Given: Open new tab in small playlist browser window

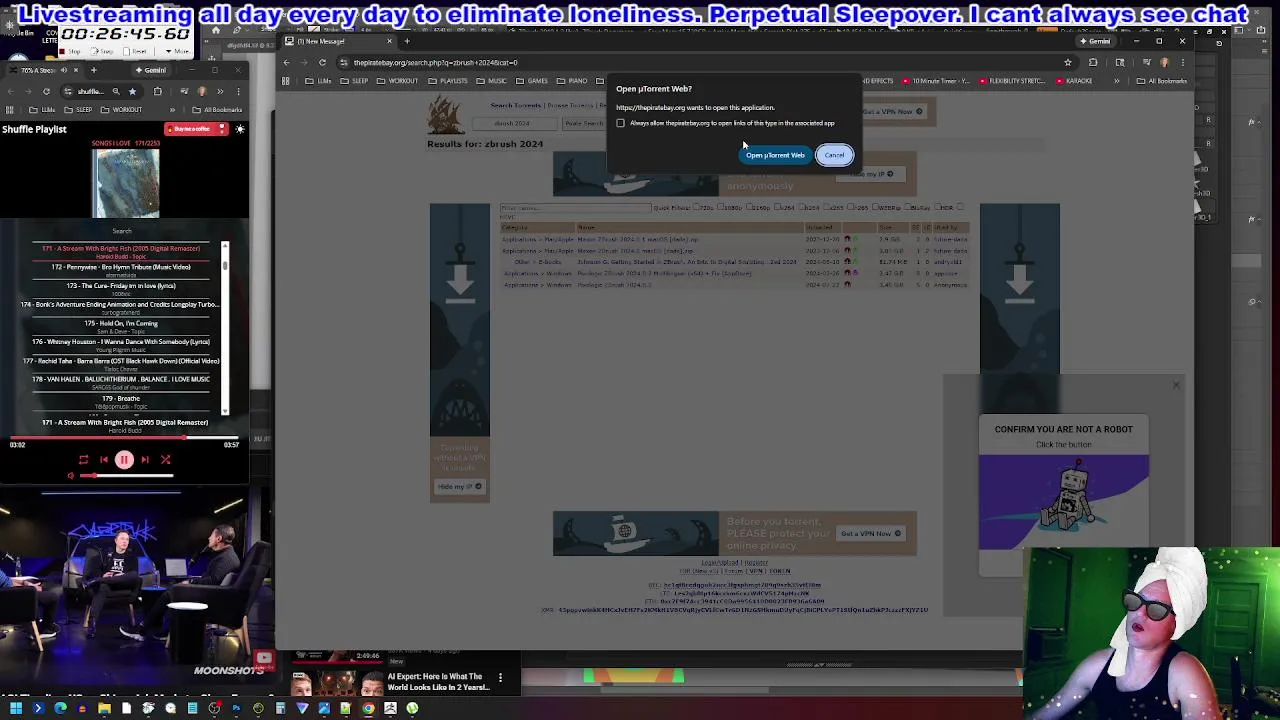Looking at the screenshot, I should 94,70.
